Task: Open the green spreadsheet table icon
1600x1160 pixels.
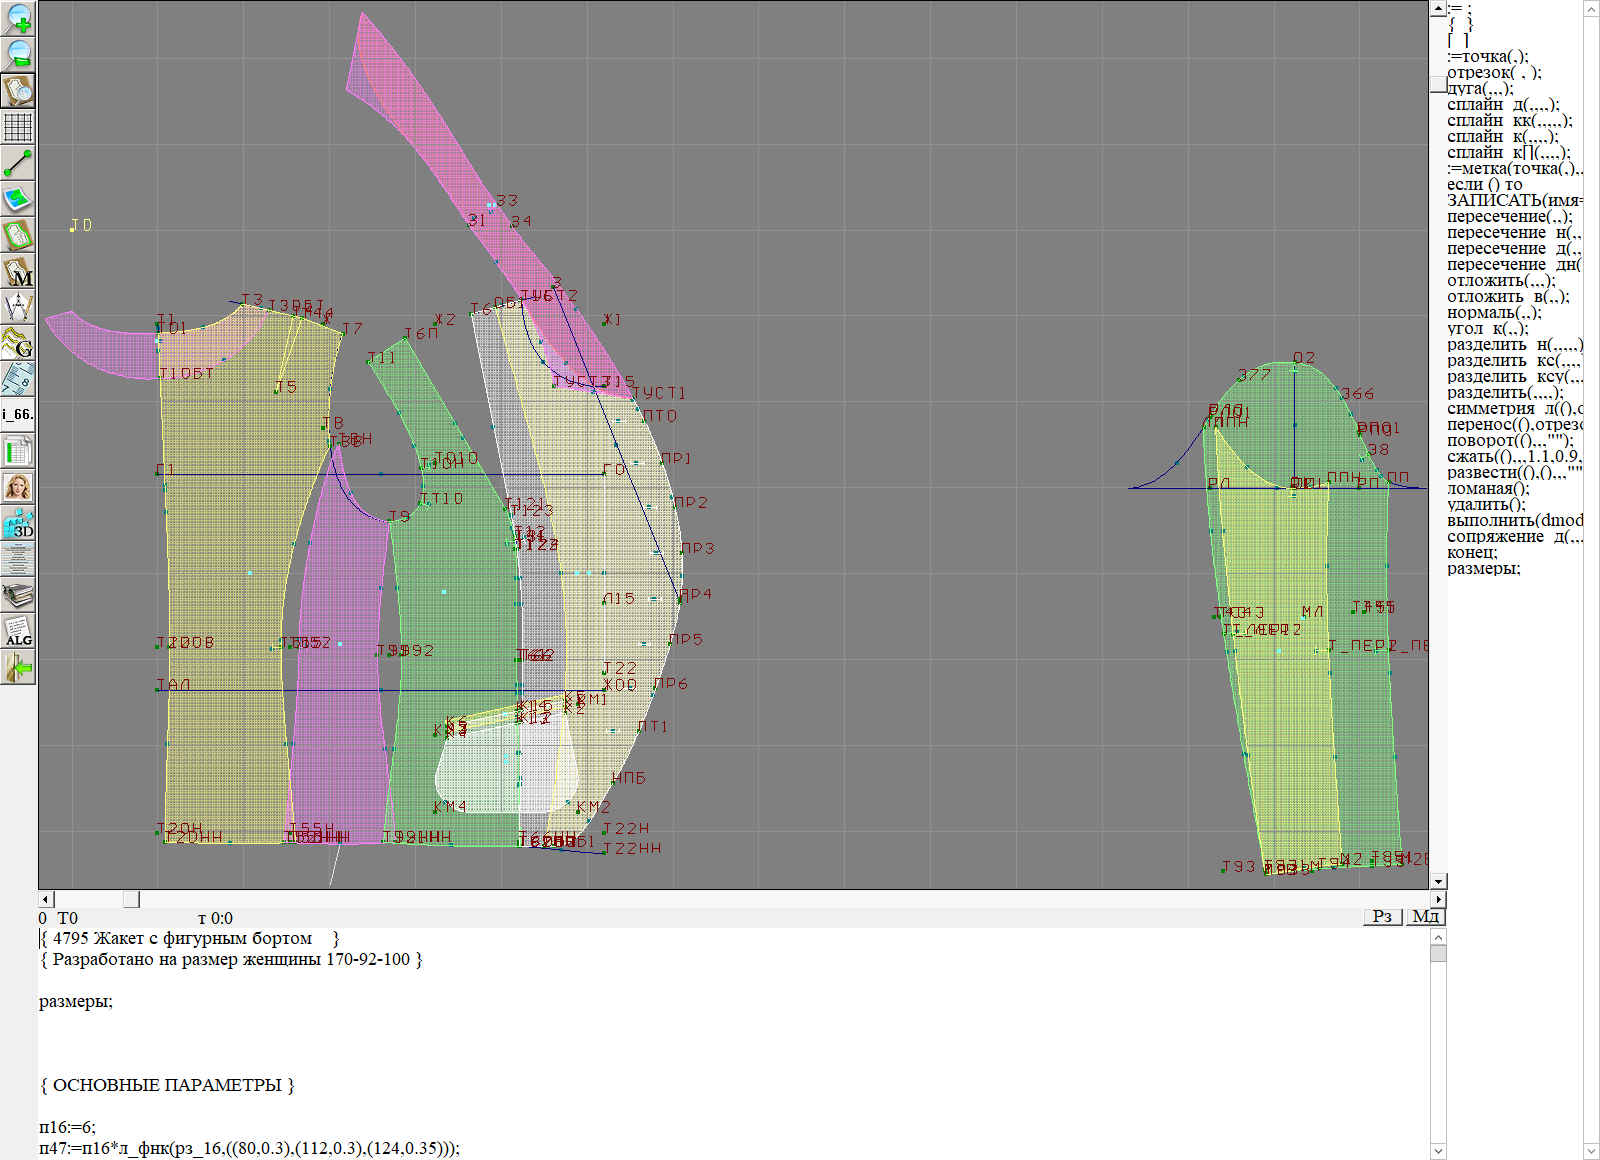Action: coord(18,451)
